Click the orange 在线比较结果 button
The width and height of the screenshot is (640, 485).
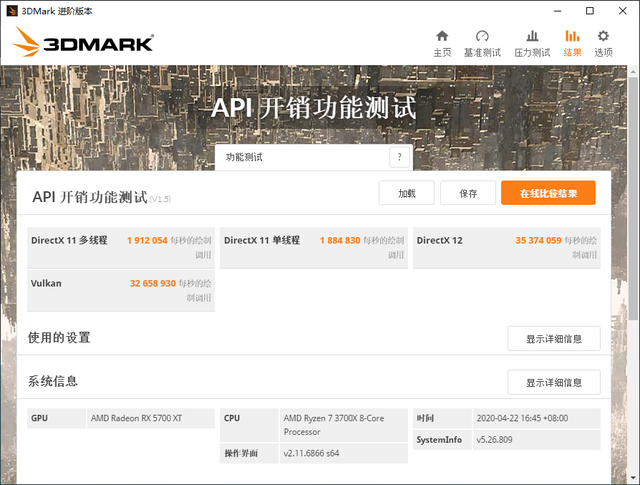pyautogui.click(x=548, y=193)
